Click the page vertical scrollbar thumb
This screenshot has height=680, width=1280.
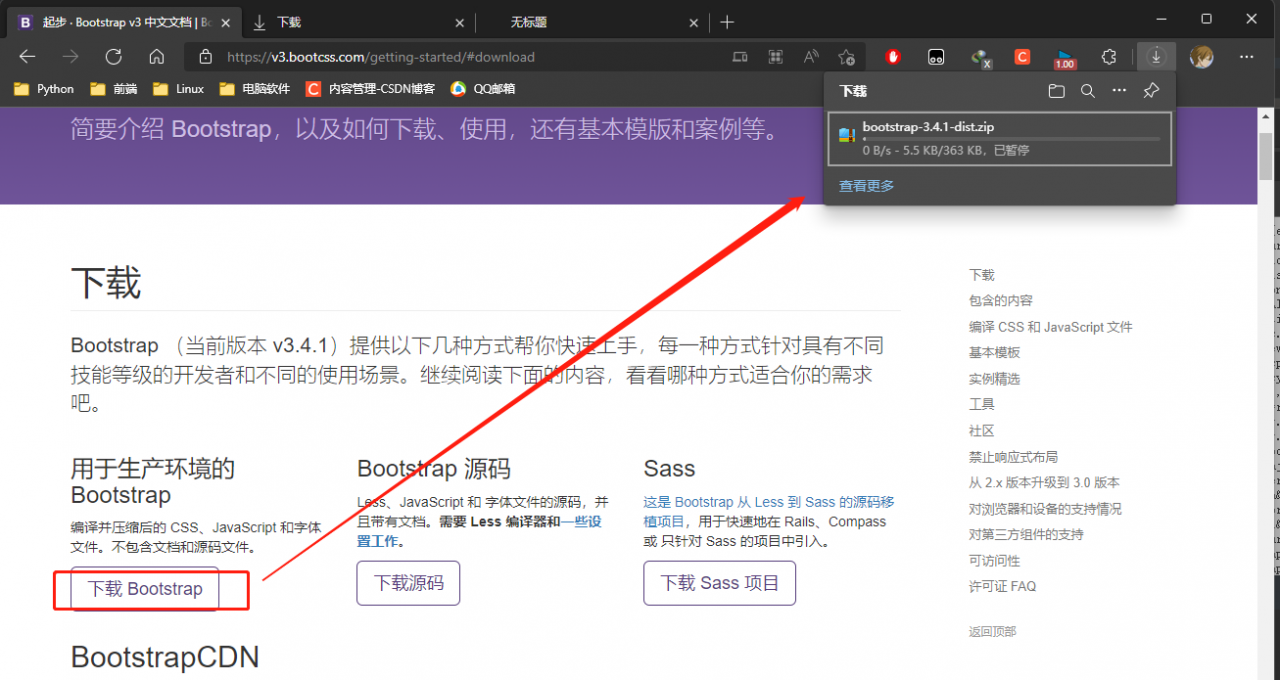[1266, 156]
